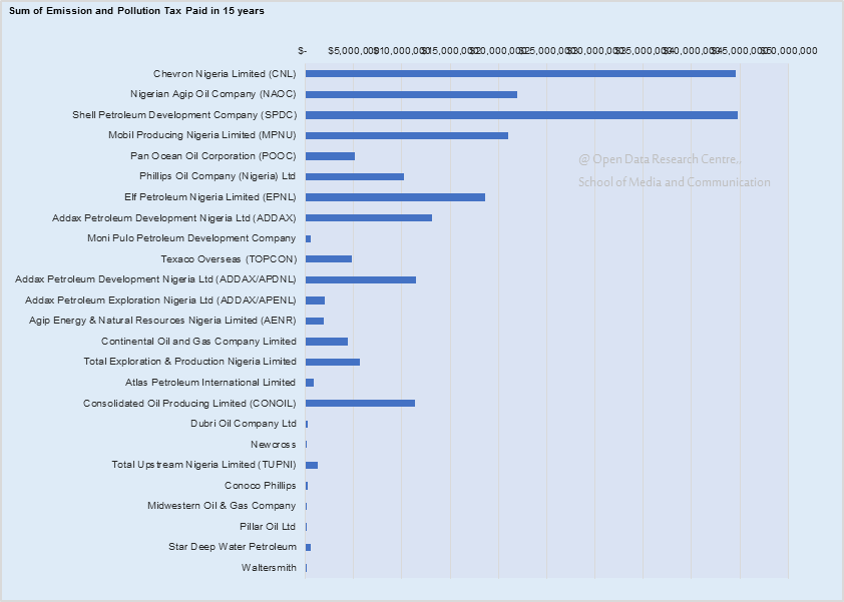The width and height of the screenshot is (844, 602).
Task: Click the 'Dubri Oil Company Ltd' label
Action: 243,424
